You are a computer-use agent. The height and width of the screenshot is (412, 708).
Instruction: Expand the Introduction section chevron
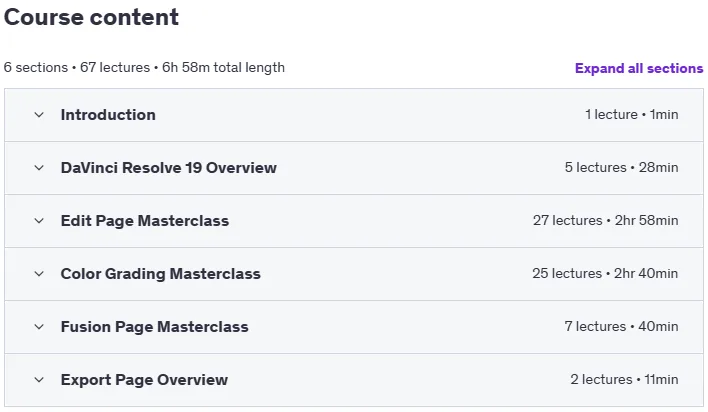click(39, 115)
